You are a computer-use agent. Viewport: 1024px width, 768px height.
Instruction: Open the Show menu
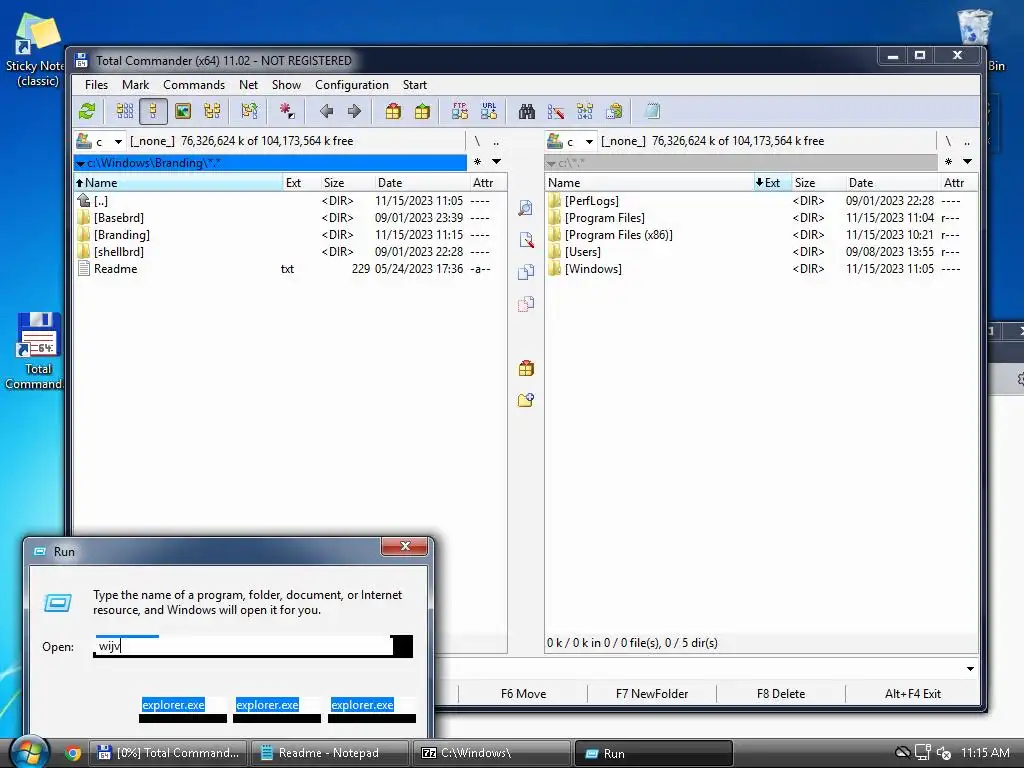(286, 85)
